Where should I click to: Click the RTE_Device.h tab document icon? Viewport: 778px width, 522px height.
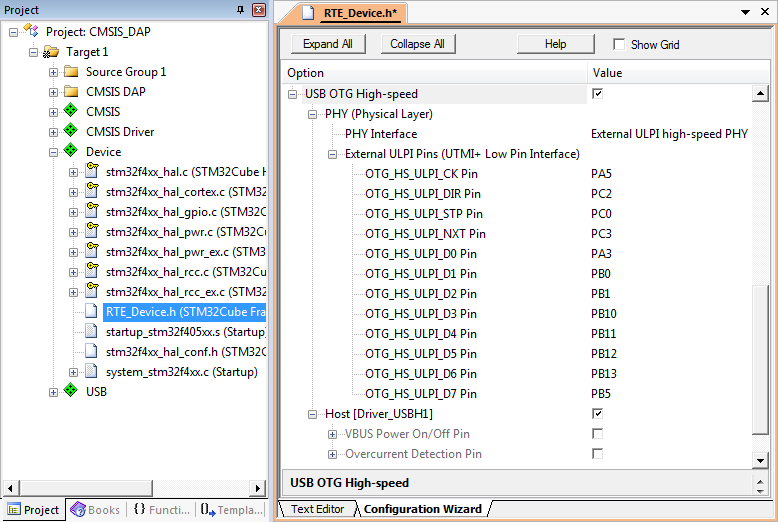pyautogui.click(x=308, y=13)
